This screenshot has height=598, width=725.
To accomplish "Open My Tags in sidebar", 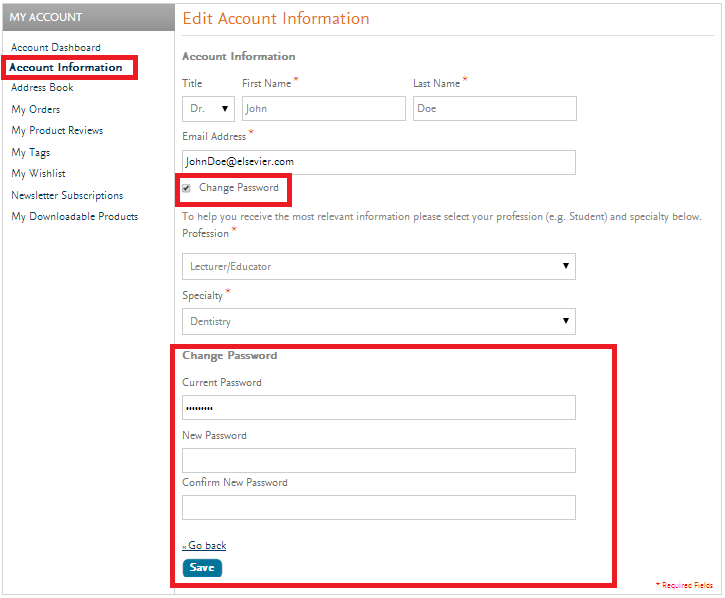I will [x=31, y=152].
